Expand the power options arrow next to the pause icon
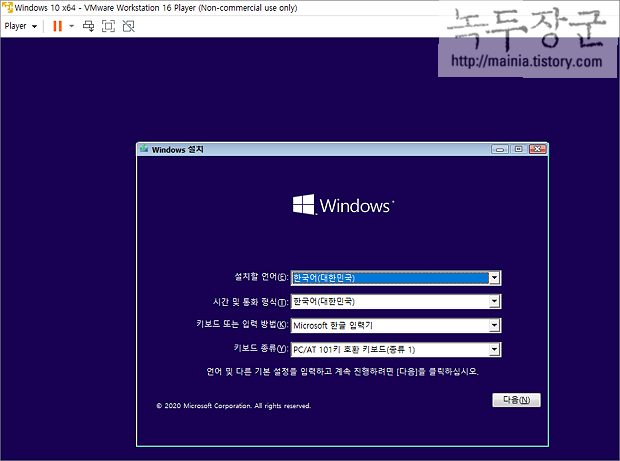This screenshot has width=620, height=461. pos(72,26)
